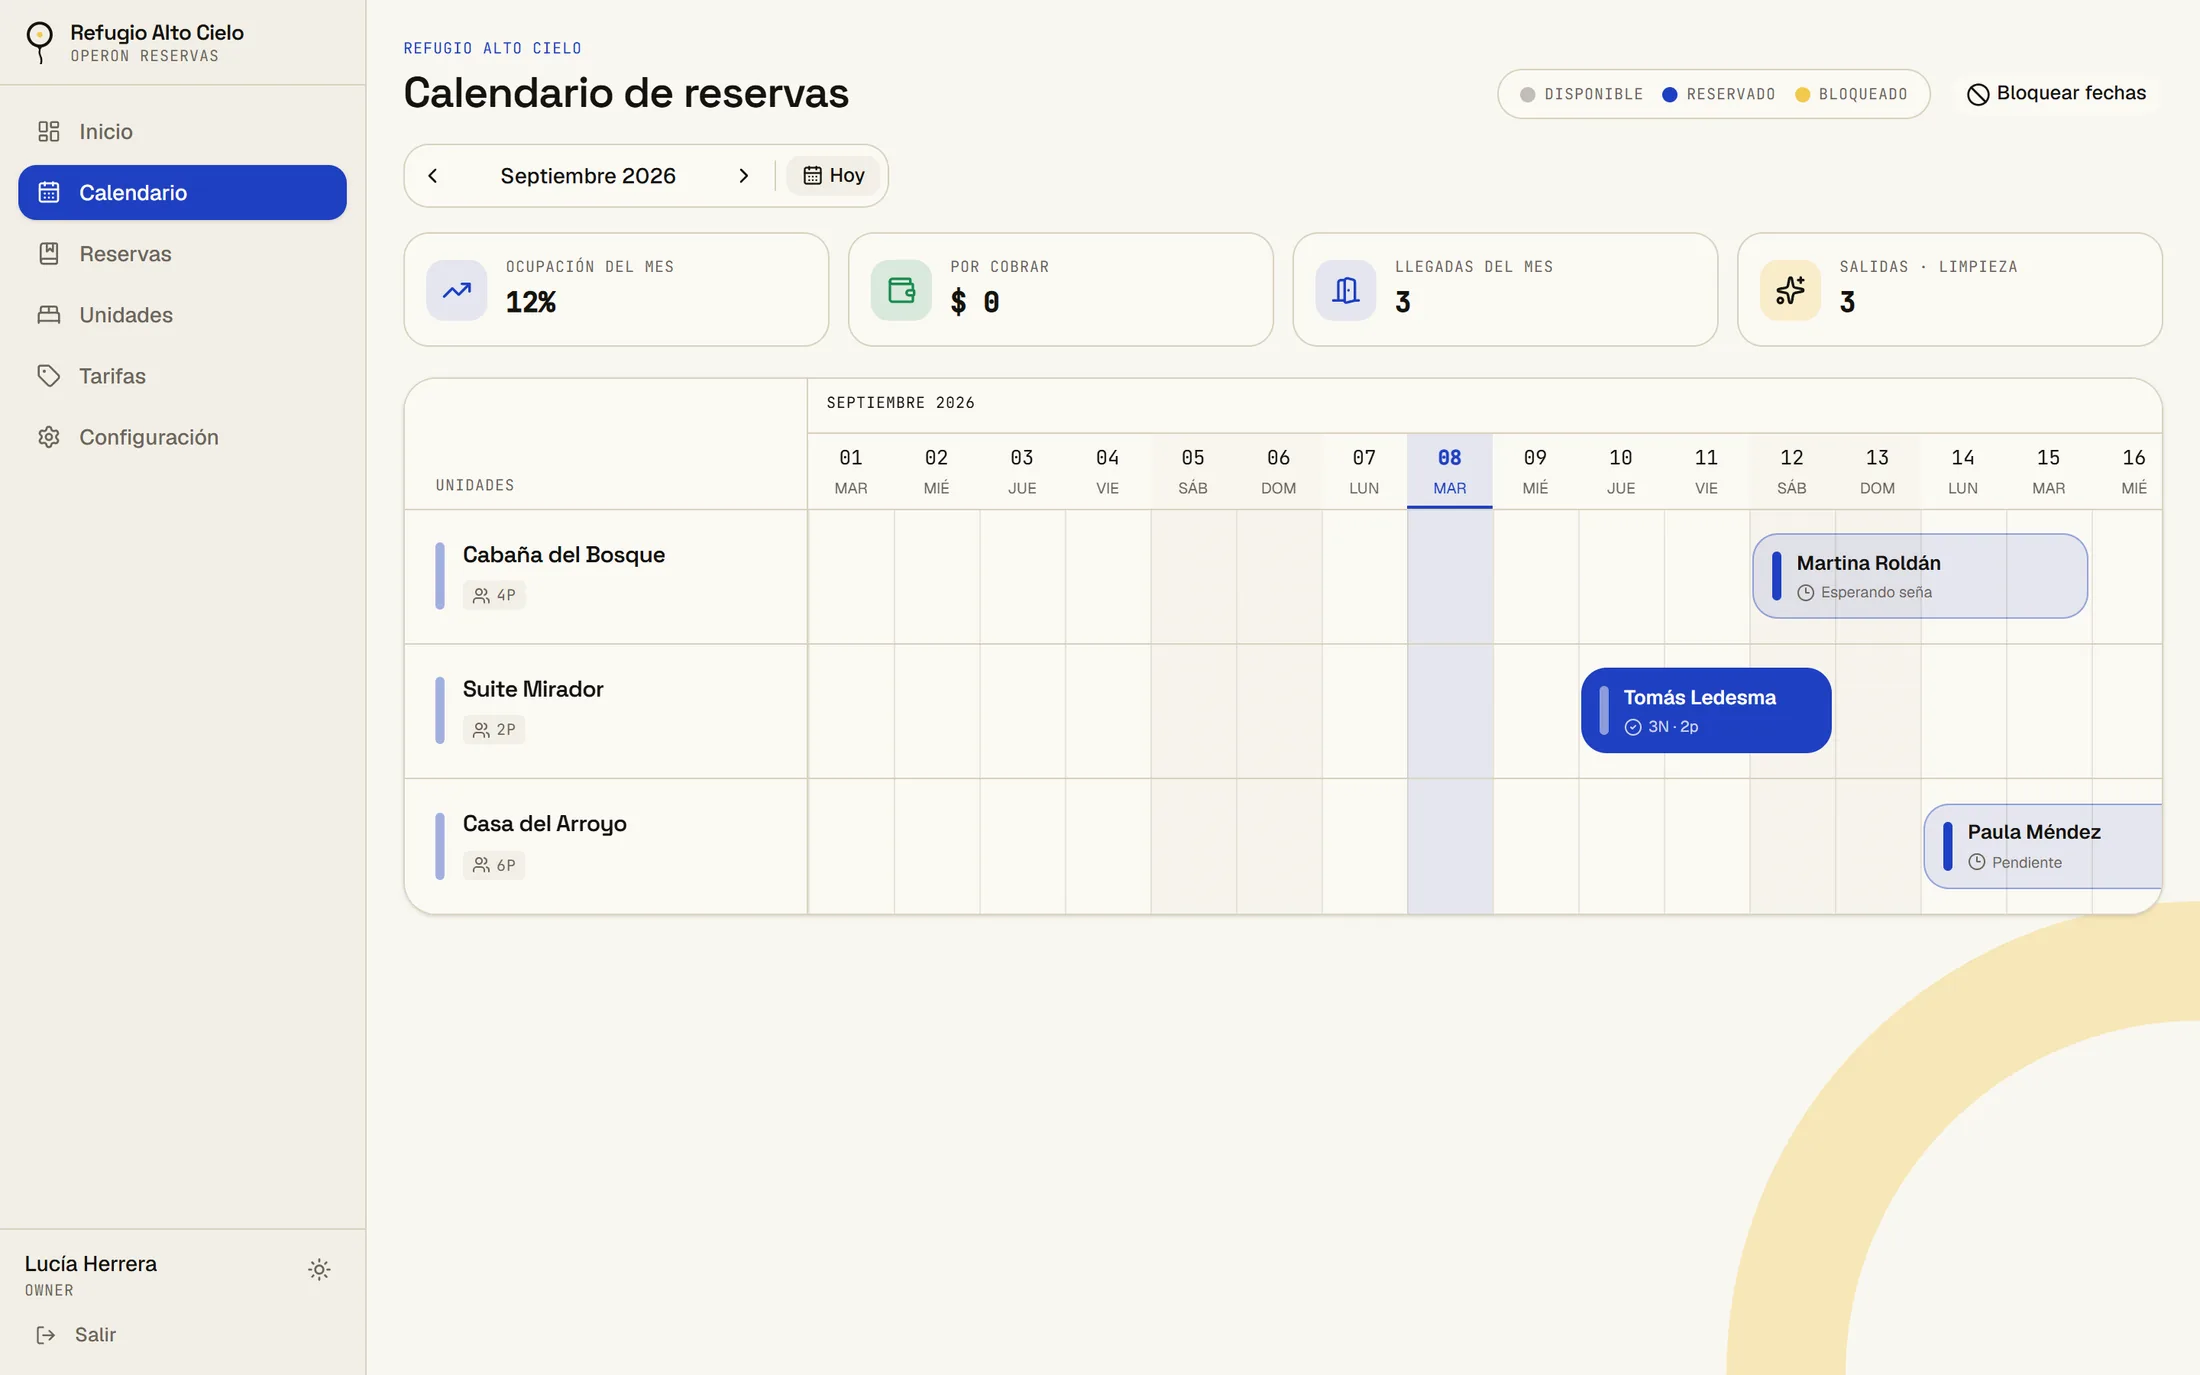Click the occupancy trend icon

[457, 290]
